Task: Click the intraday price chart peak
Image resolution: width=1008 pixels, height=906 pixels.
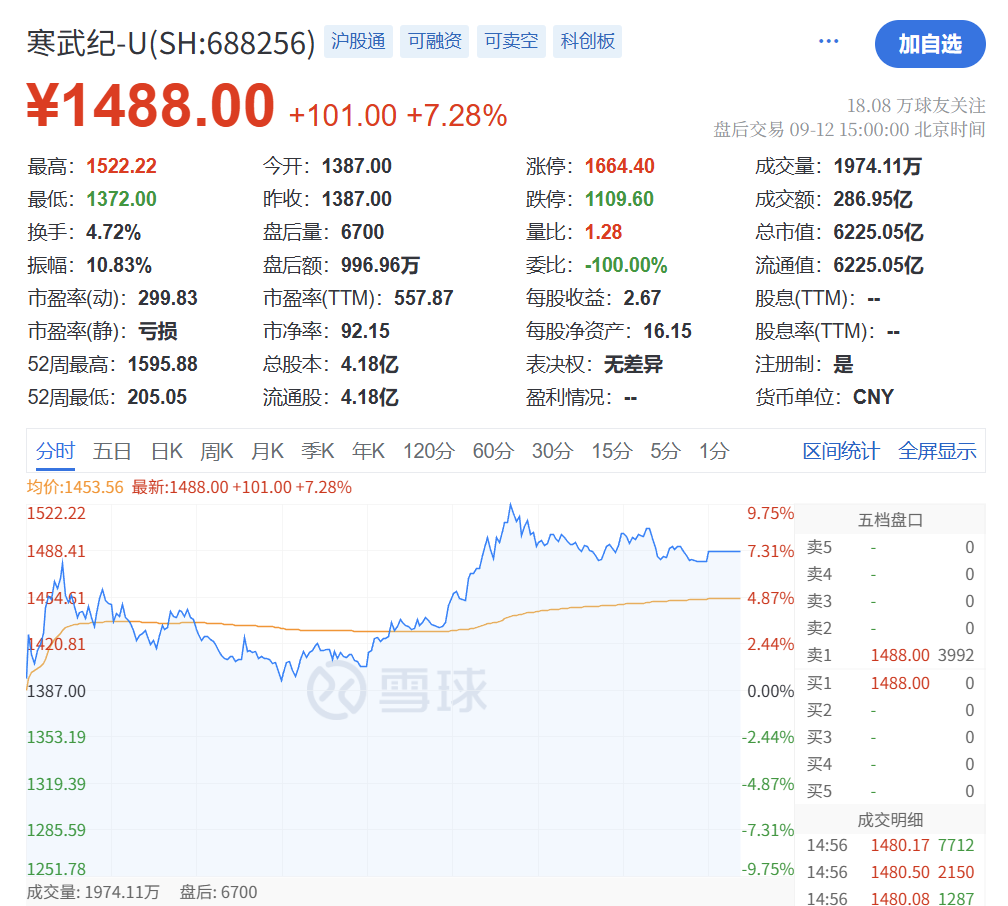Action: tap(511, 505)
